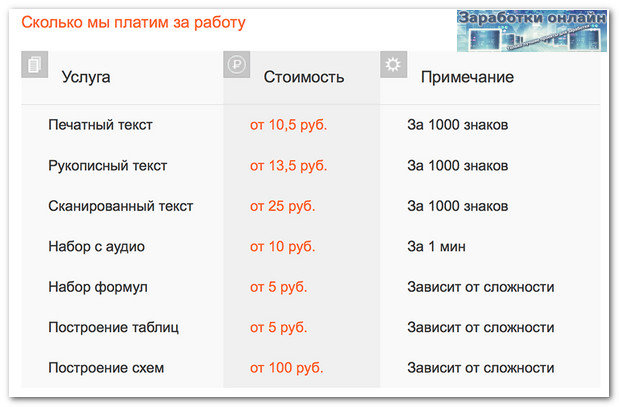This screenshot has height=407, width=619.
Task: Select the Набор формул row label
Action: click(98, 287)
